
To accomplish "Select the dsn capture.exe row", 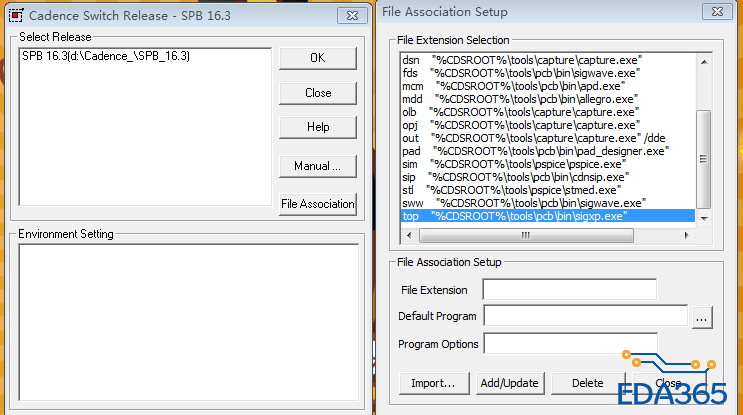I will pos(548,60).
